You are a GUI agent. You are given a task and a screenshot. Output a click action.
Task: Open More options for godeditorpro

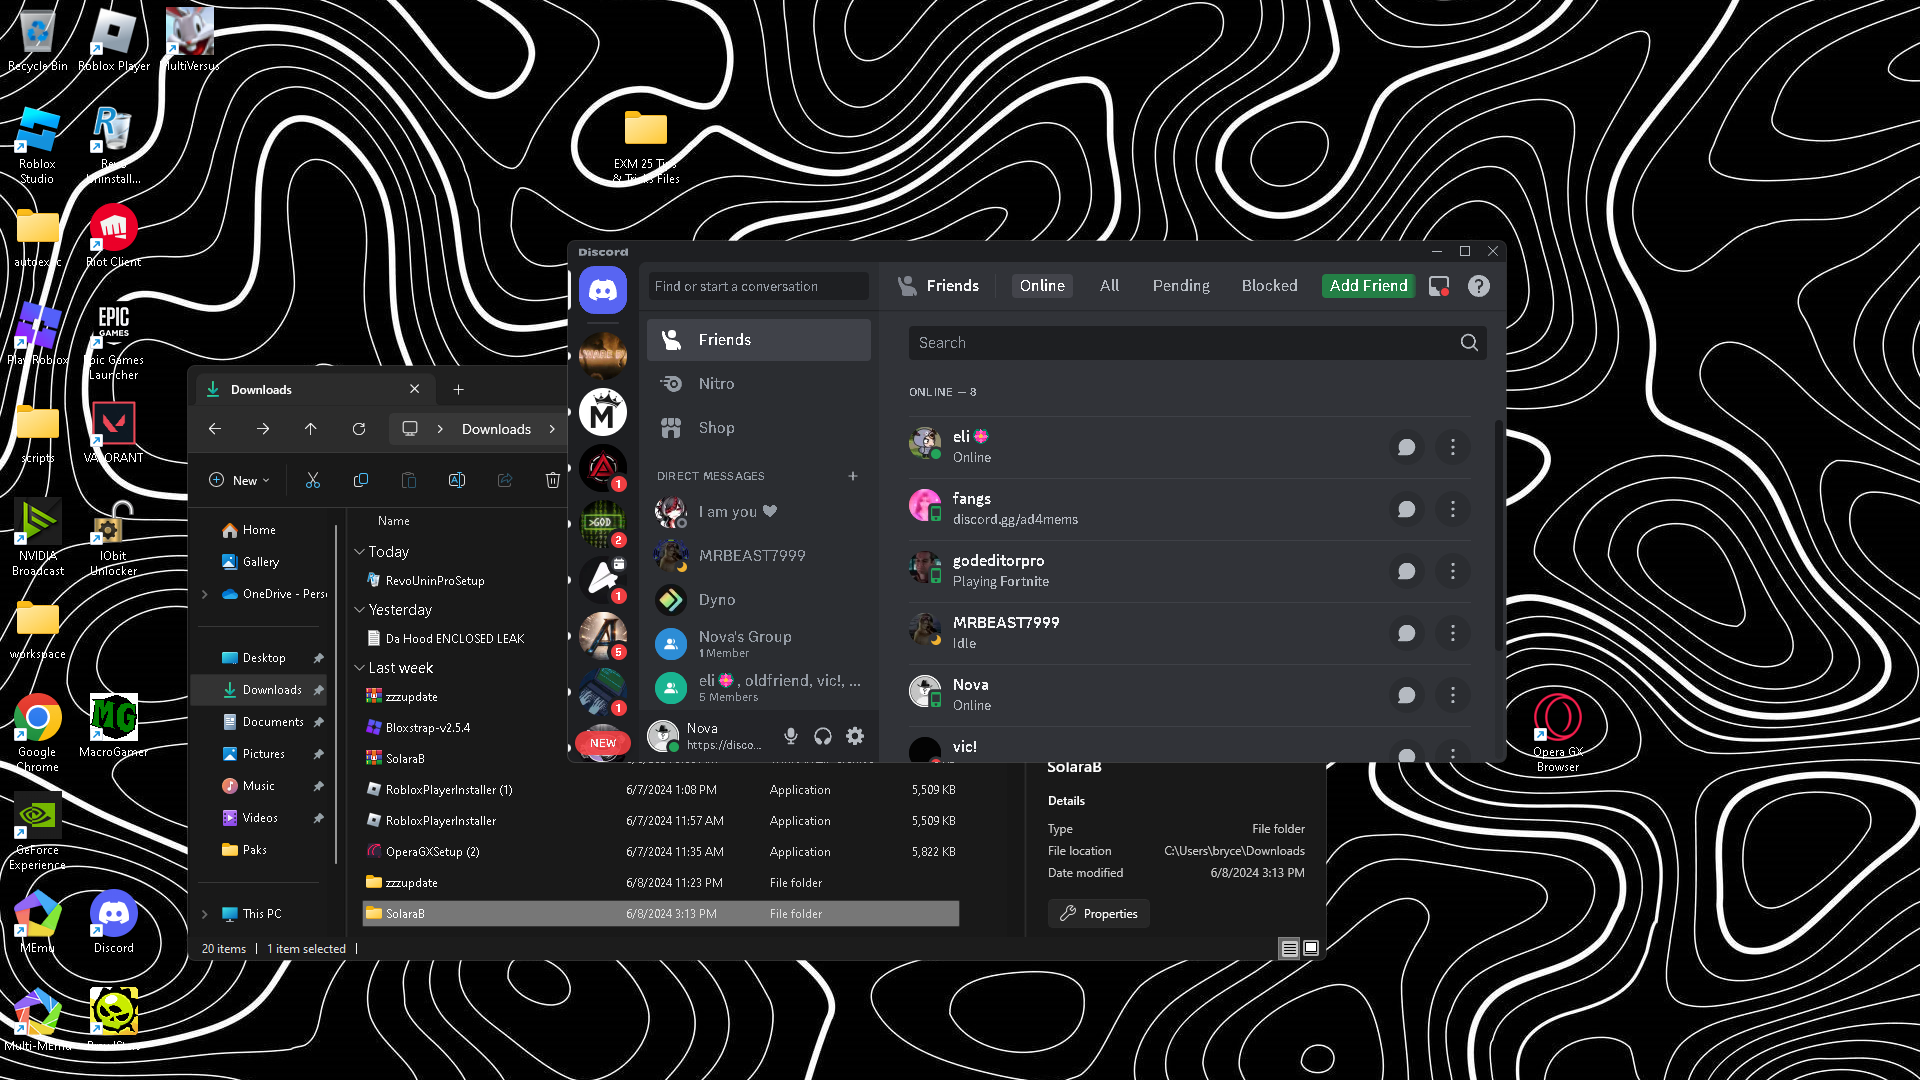(1453, 571)
